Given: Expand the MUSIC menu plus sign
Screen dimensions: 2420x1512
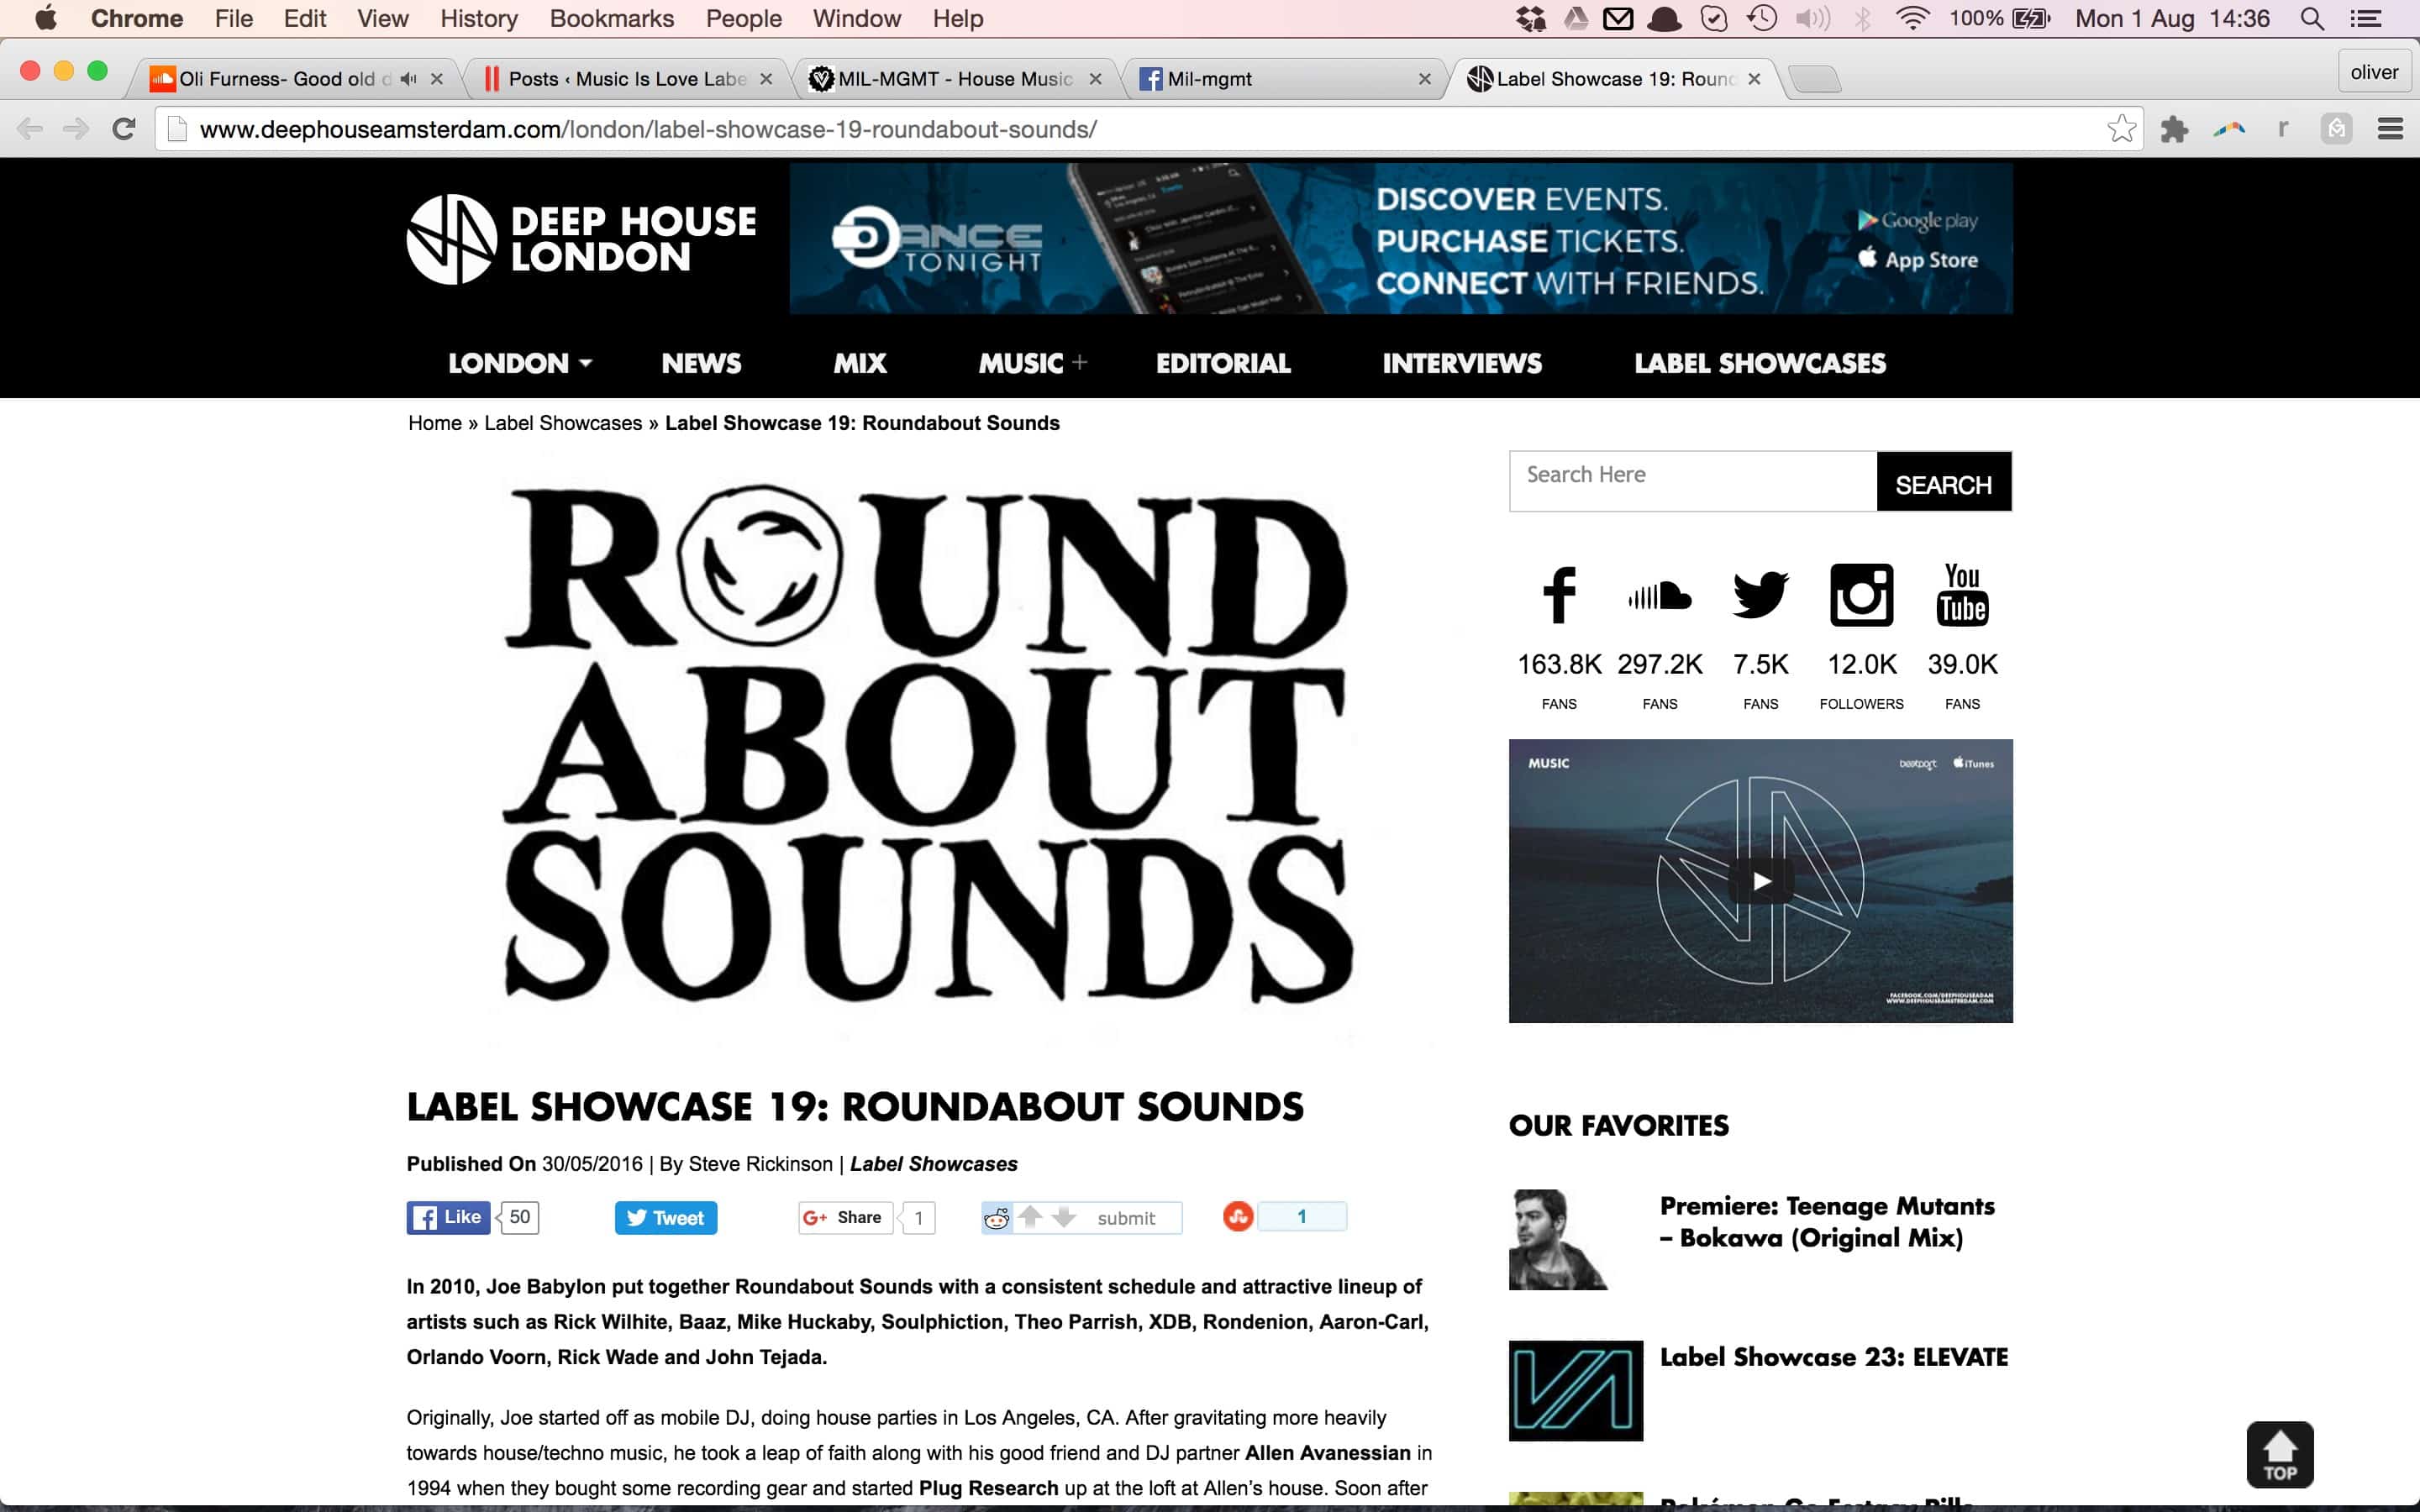Looking at the screenshot, I should pyautogui.click(x=1079, y=362).
